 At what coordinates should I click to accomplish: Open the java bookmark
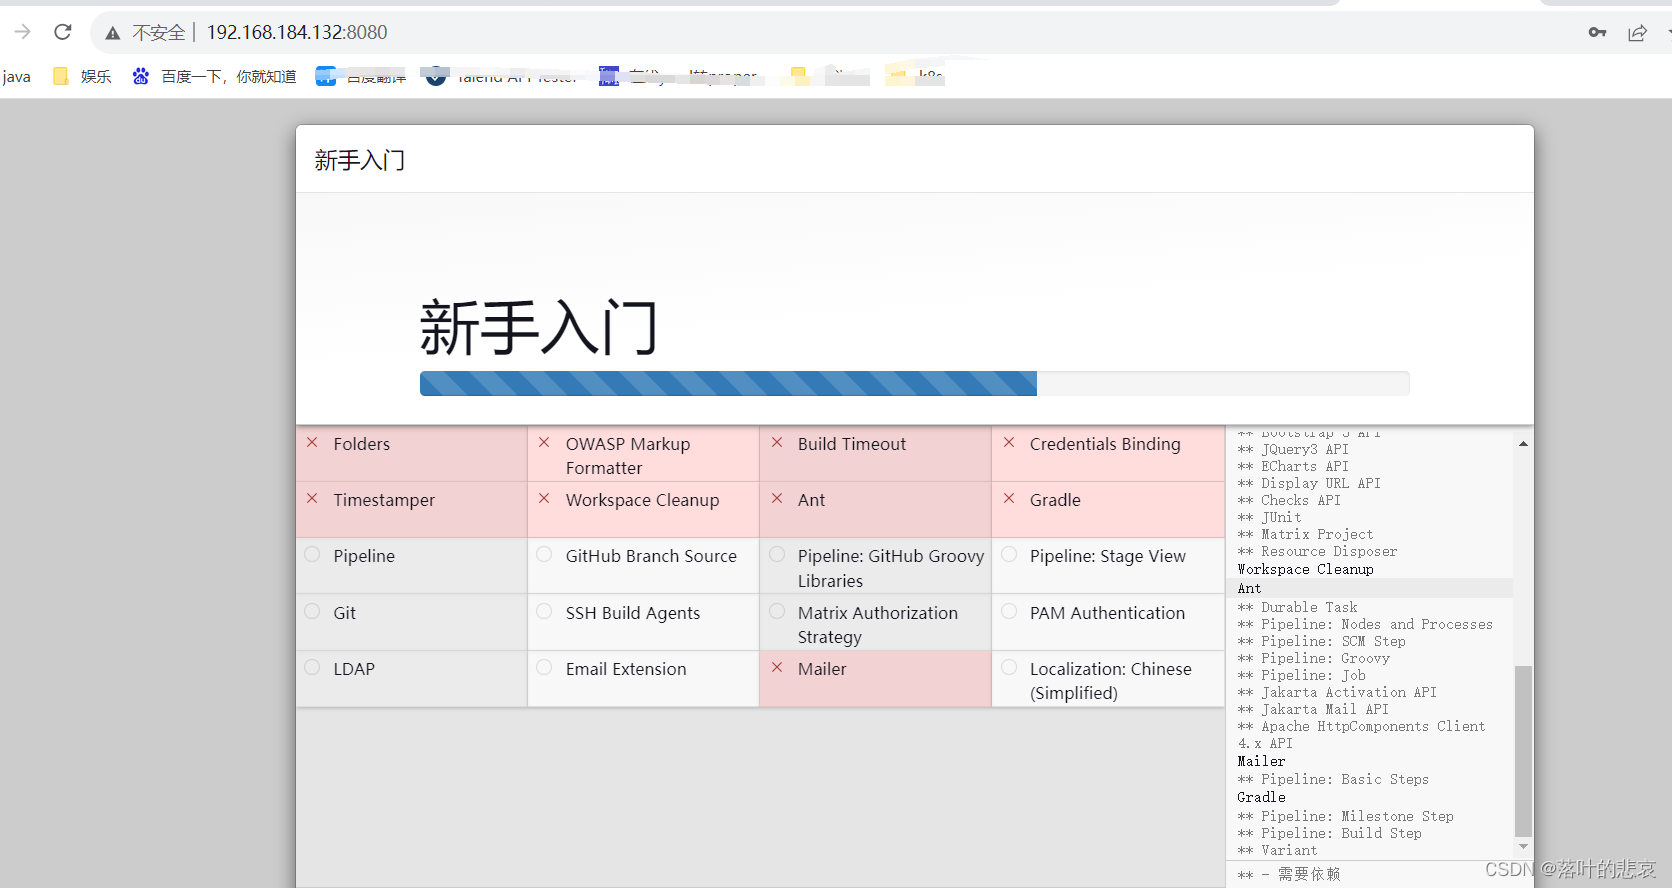16,77
